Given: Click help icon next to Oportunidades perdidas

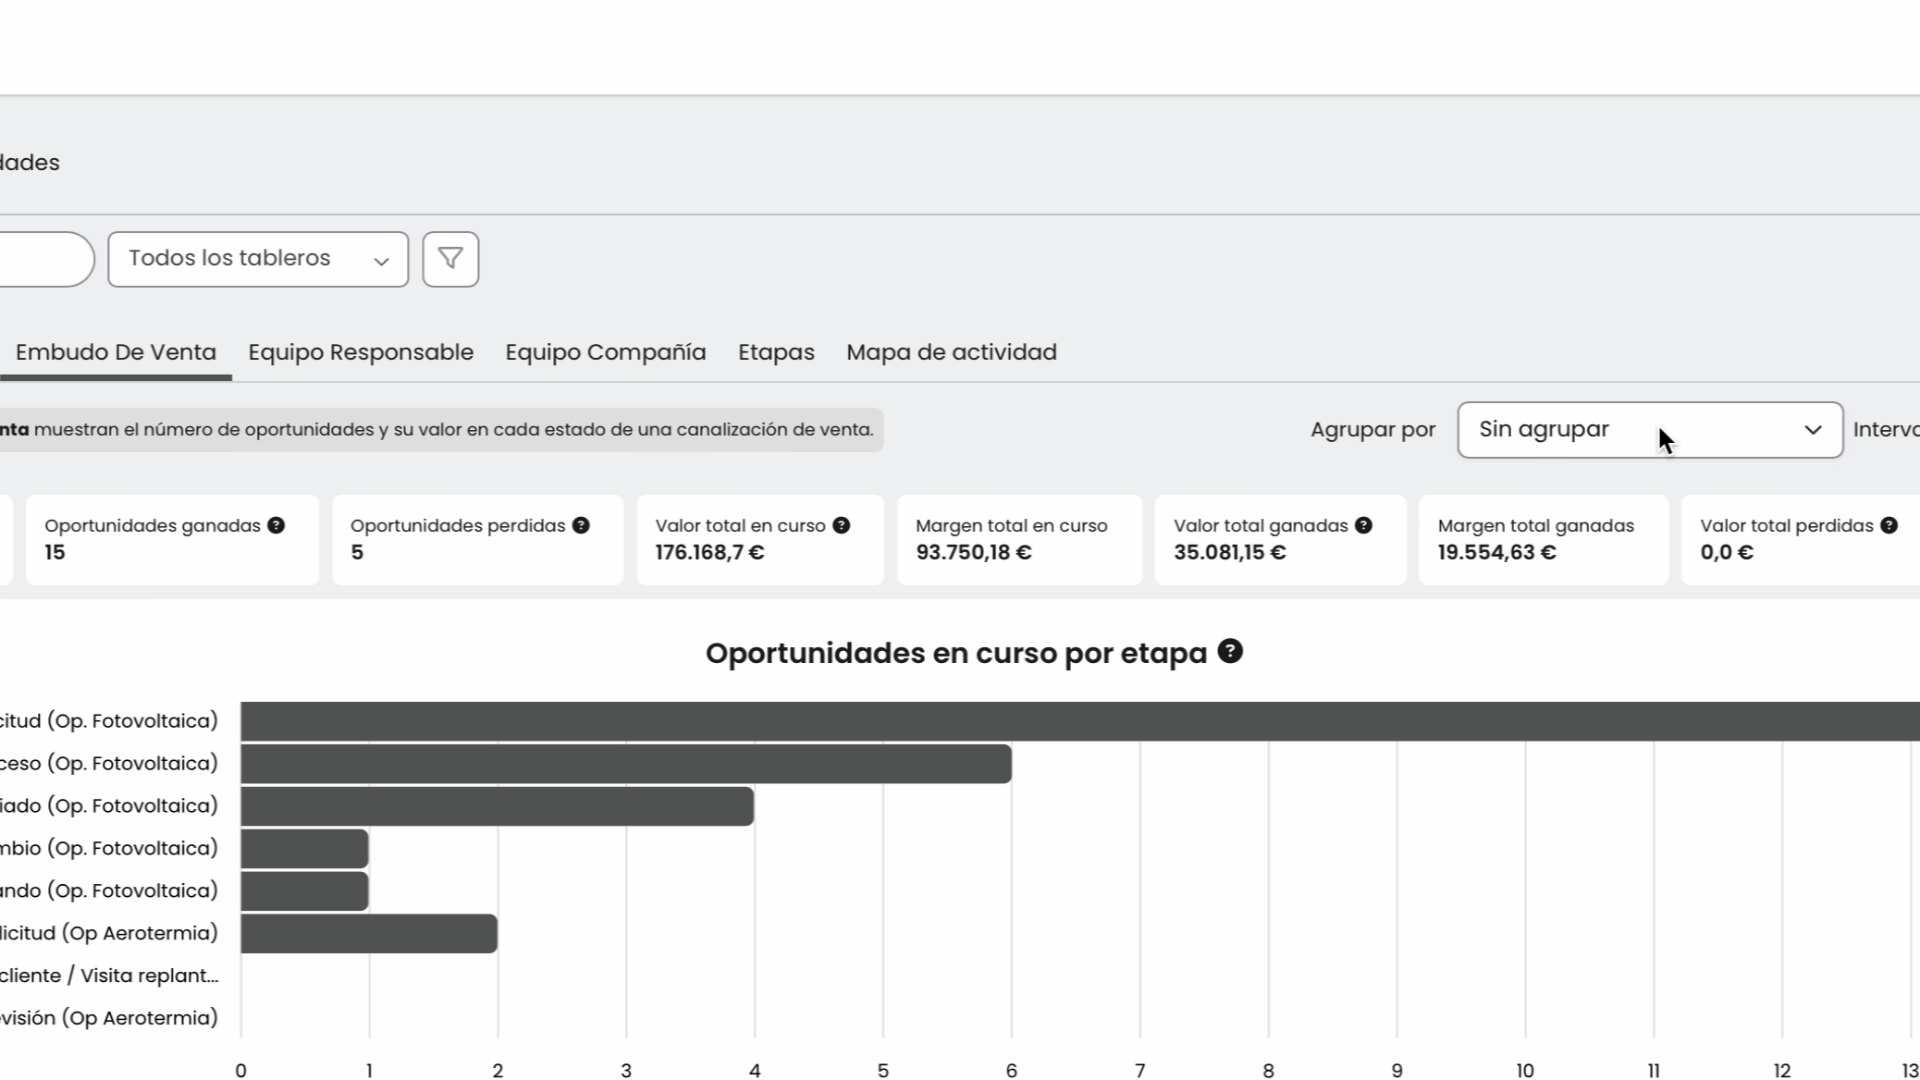Looking at the screenshot, I should click(581, 525).
